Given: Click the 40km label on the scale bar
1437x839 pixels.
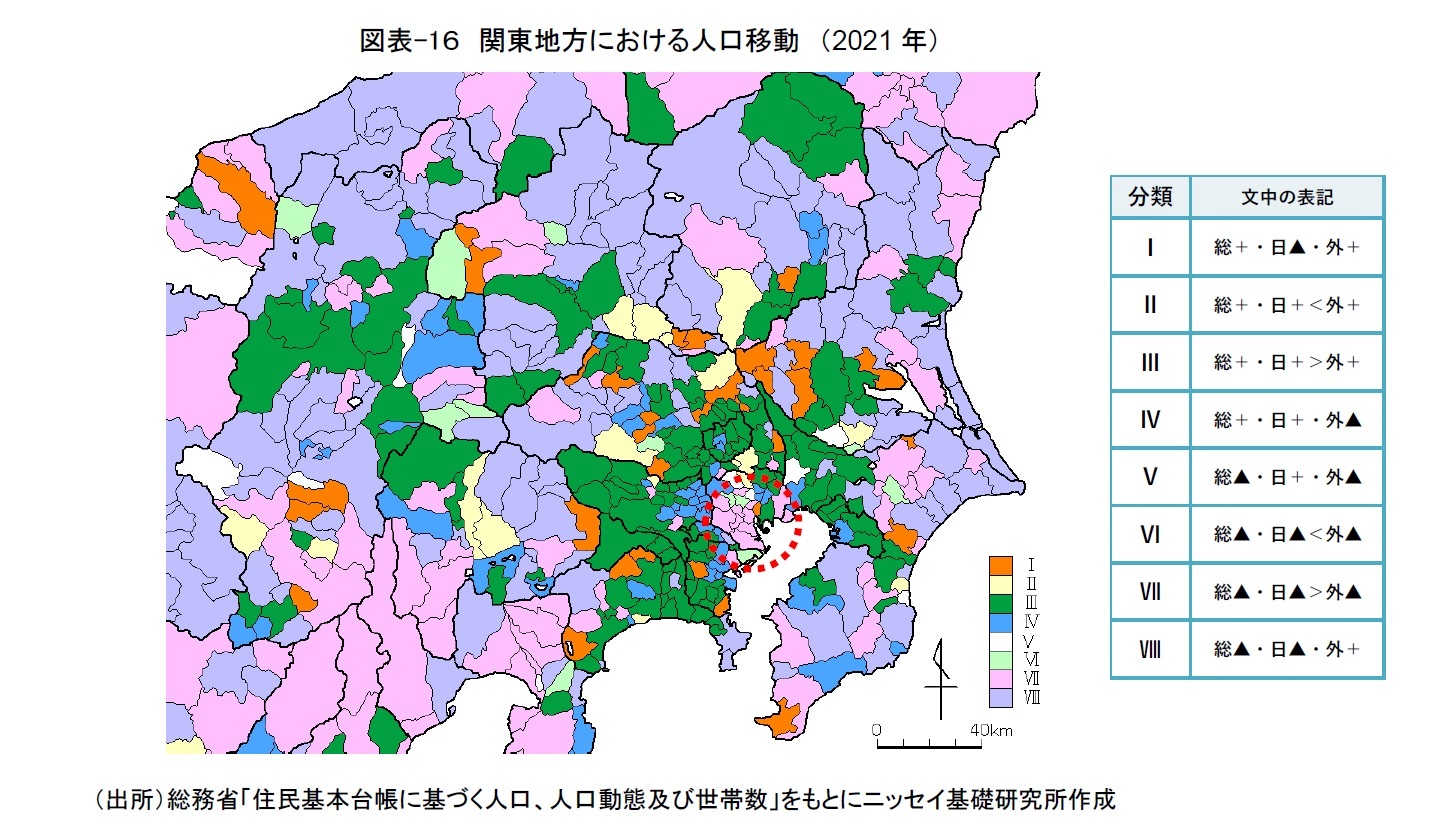Looking at the screenshot, I should (991, 730).
